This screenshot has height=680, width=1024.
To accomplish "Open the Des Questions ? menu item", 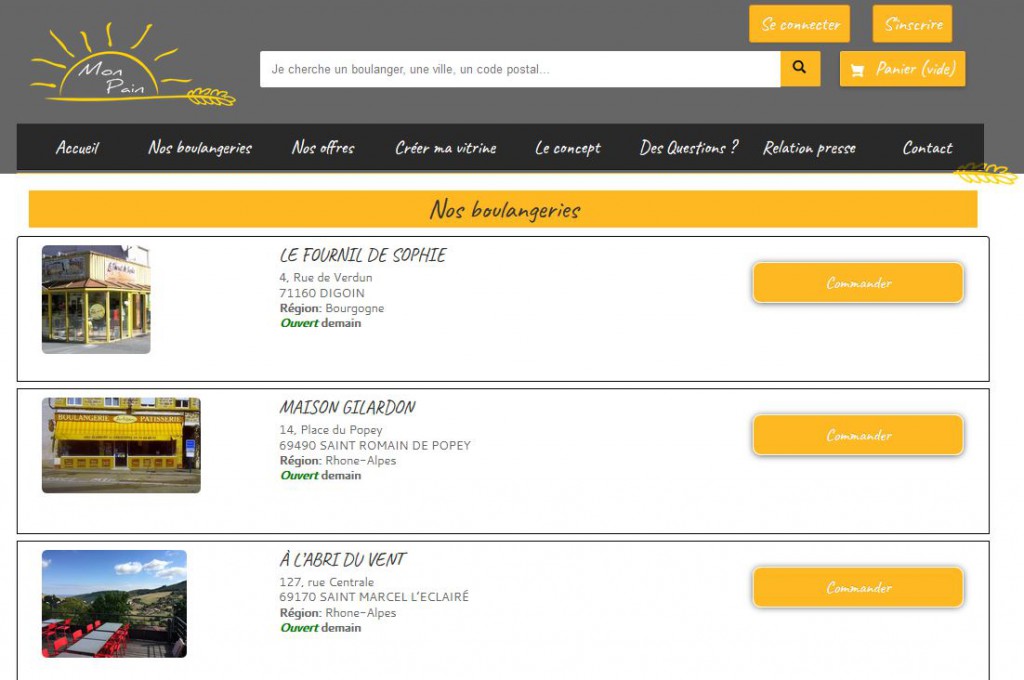I will [689, 148].
